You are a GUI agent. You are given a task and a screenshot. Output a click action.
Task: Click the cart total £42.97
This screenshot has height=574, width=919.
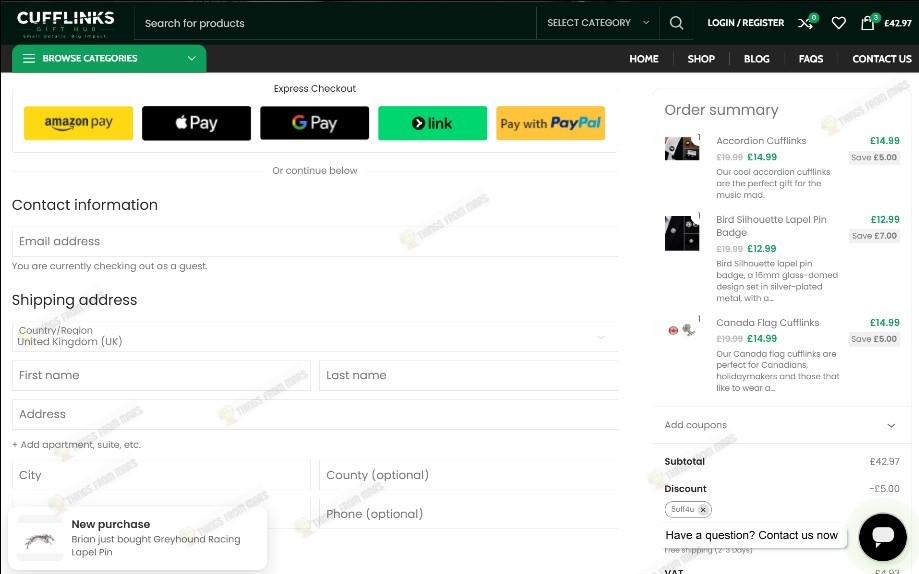point(898,23)
